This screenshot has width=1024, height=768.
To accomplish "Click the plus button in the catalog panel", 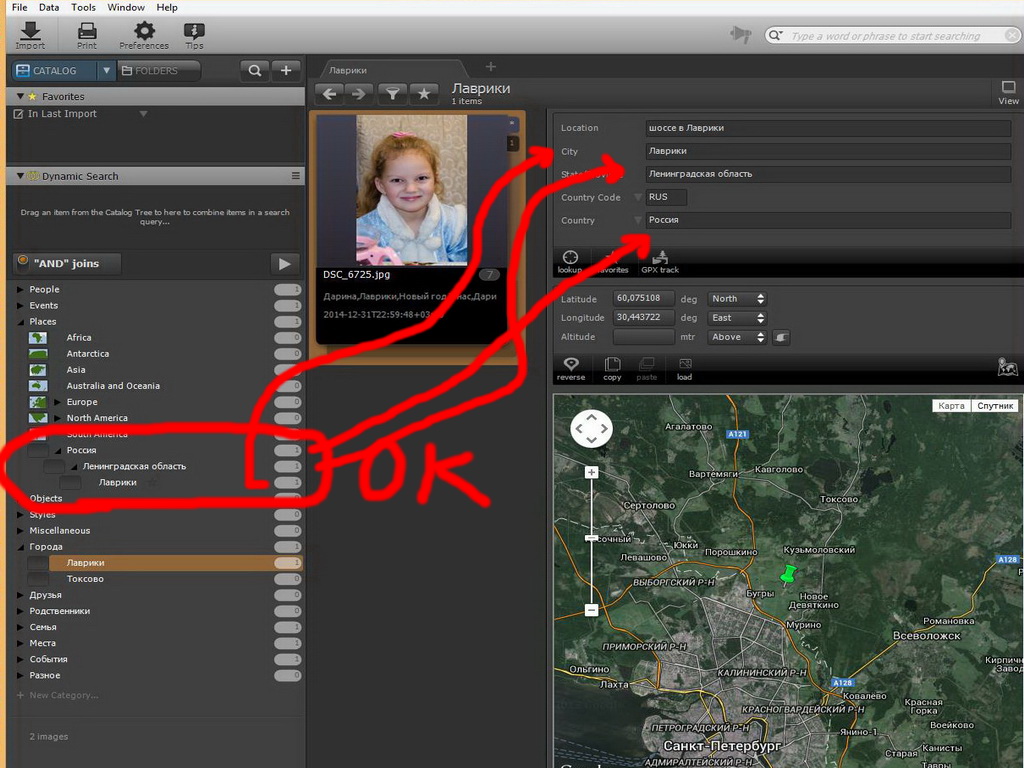I will coord(286,71).
